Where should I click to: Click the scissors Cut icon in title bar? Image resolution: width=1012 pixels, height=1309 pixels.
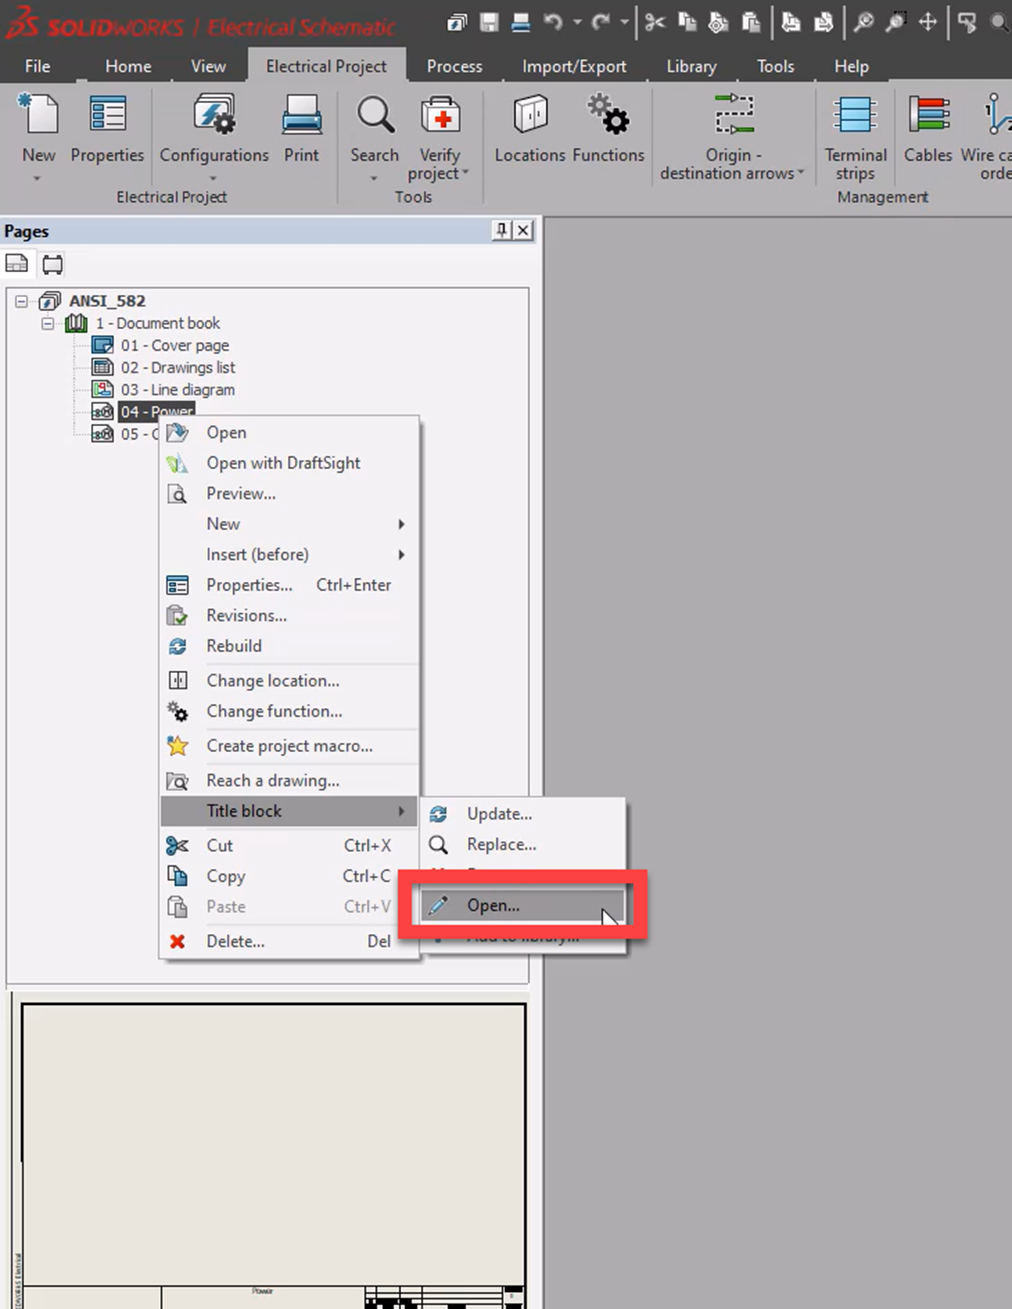pyautogui.click(x=655, y=22)
